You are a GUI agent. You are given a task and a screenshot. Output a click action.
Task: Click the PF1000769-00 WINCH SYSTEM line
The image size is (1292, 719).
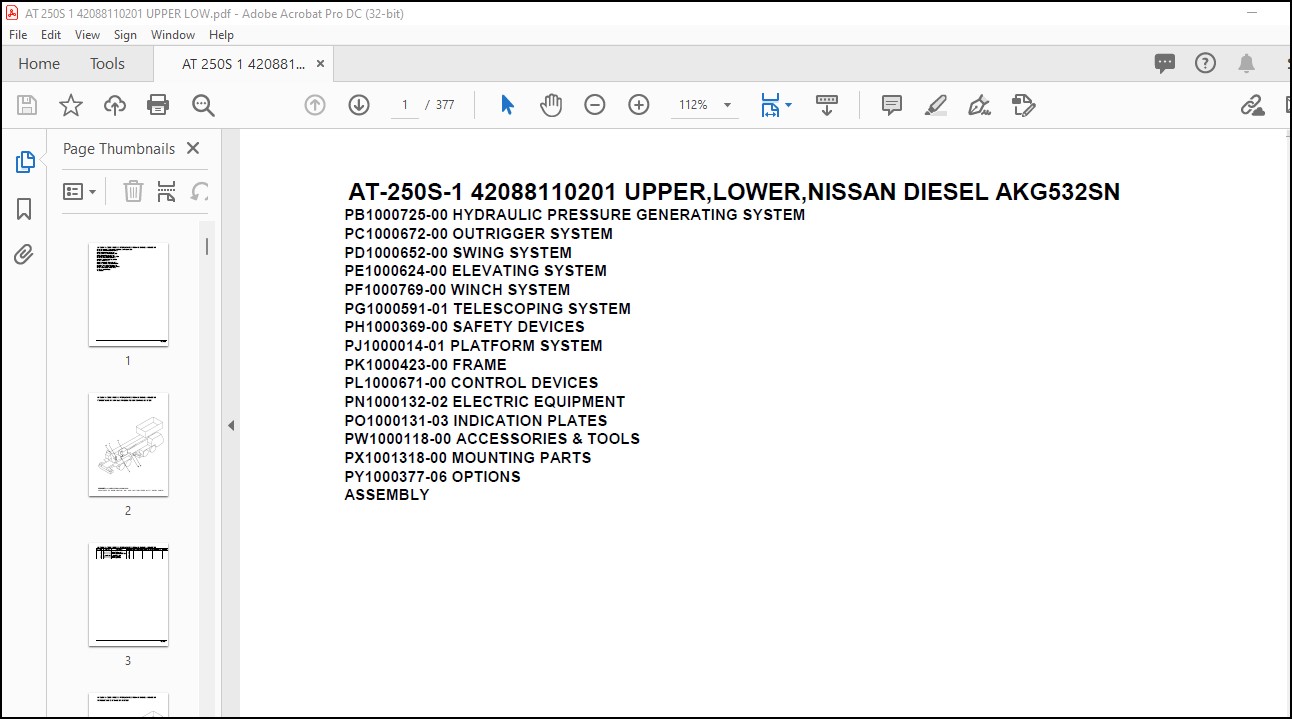[x=457, y=290]
